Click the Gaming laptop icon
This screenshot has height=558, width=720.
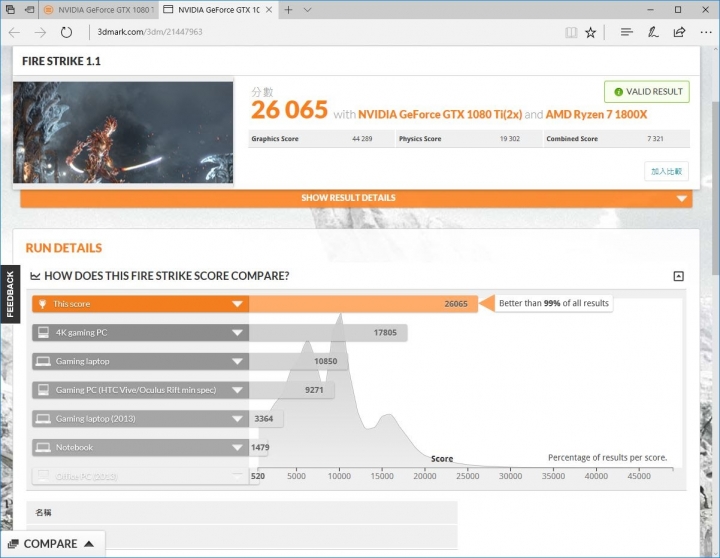pos(43,361)
